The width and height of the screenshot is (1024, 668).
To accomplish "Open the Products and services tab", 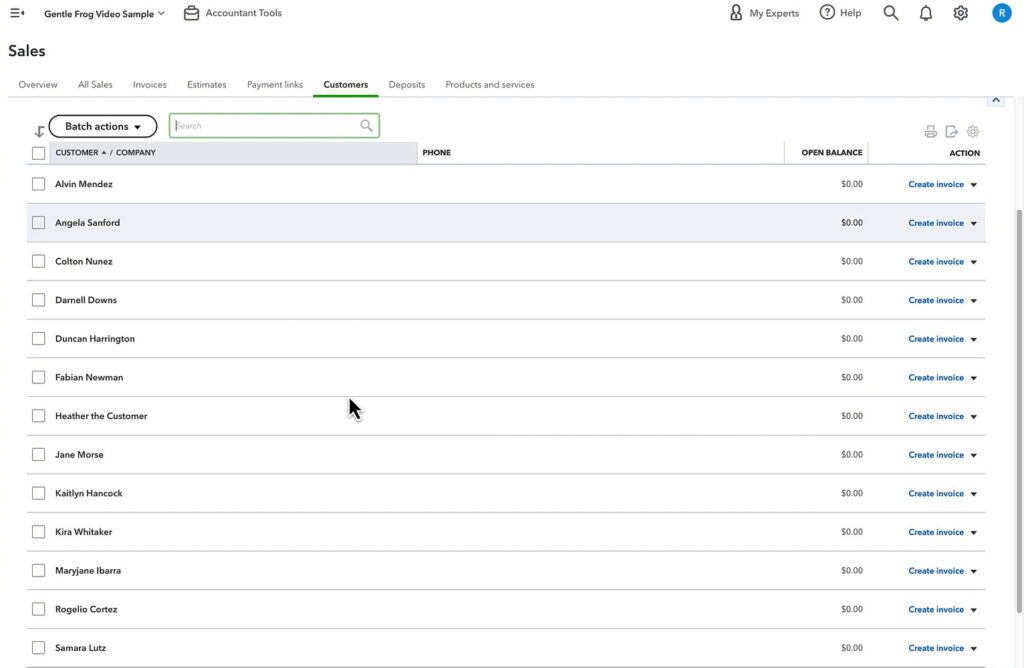I will (x=489, y=84).
